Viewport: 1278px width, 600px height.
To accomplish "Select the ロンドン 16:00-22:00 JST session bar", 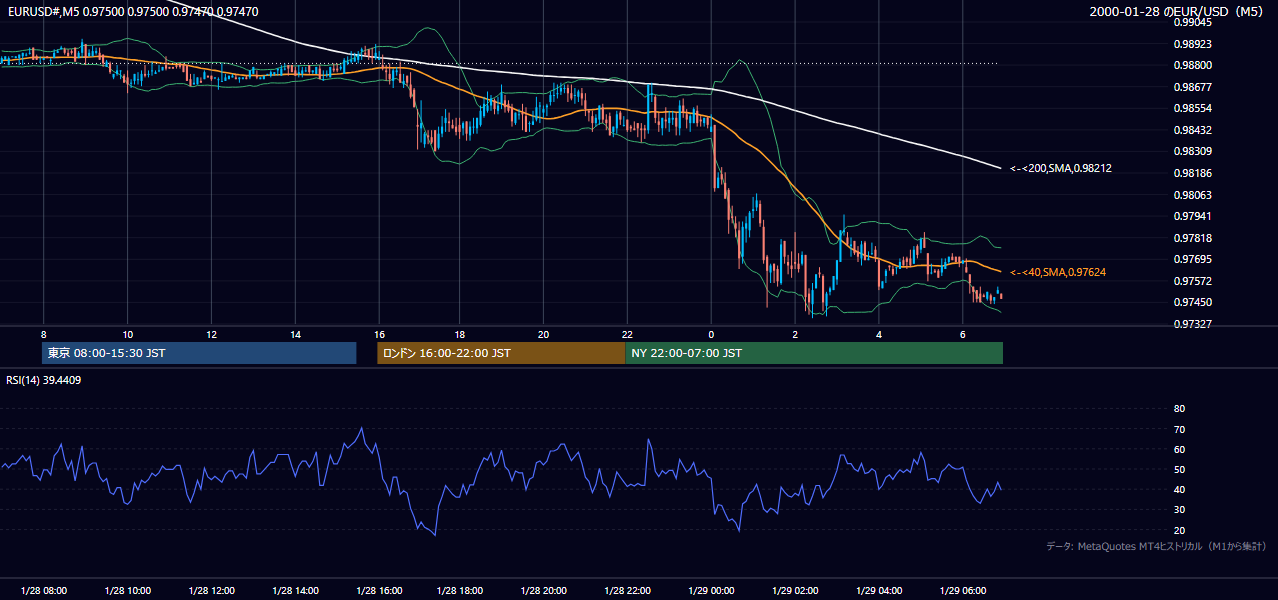I will point(501,353).
